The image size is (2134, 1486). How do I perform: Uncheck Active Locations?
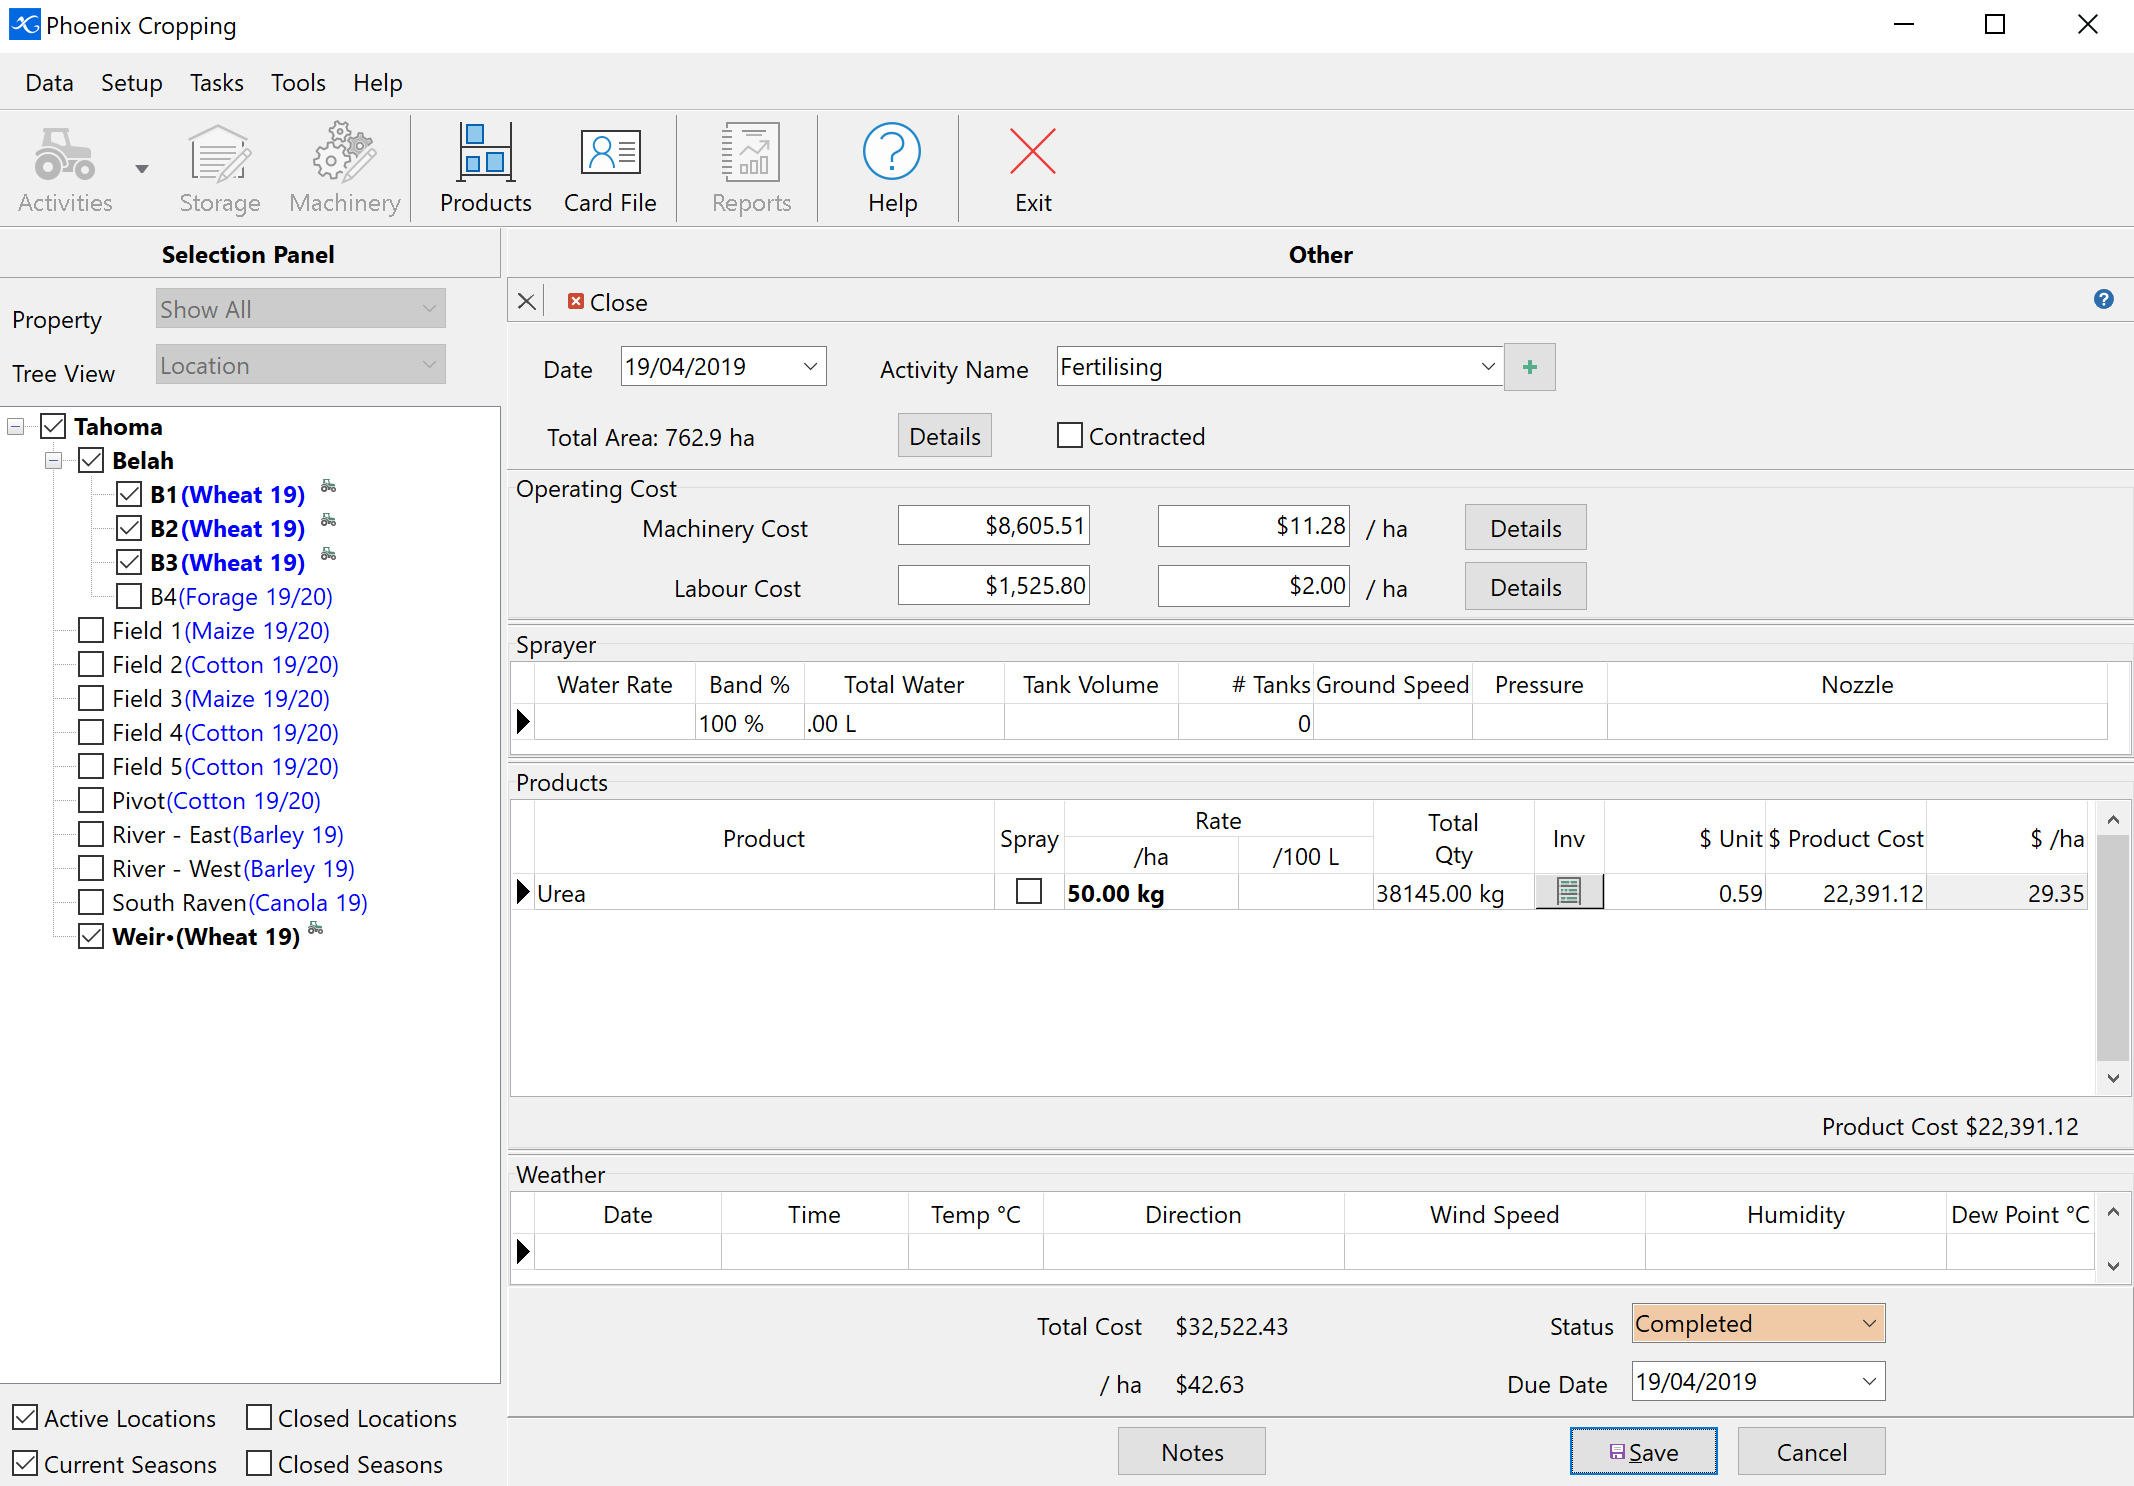point(26,1418)
